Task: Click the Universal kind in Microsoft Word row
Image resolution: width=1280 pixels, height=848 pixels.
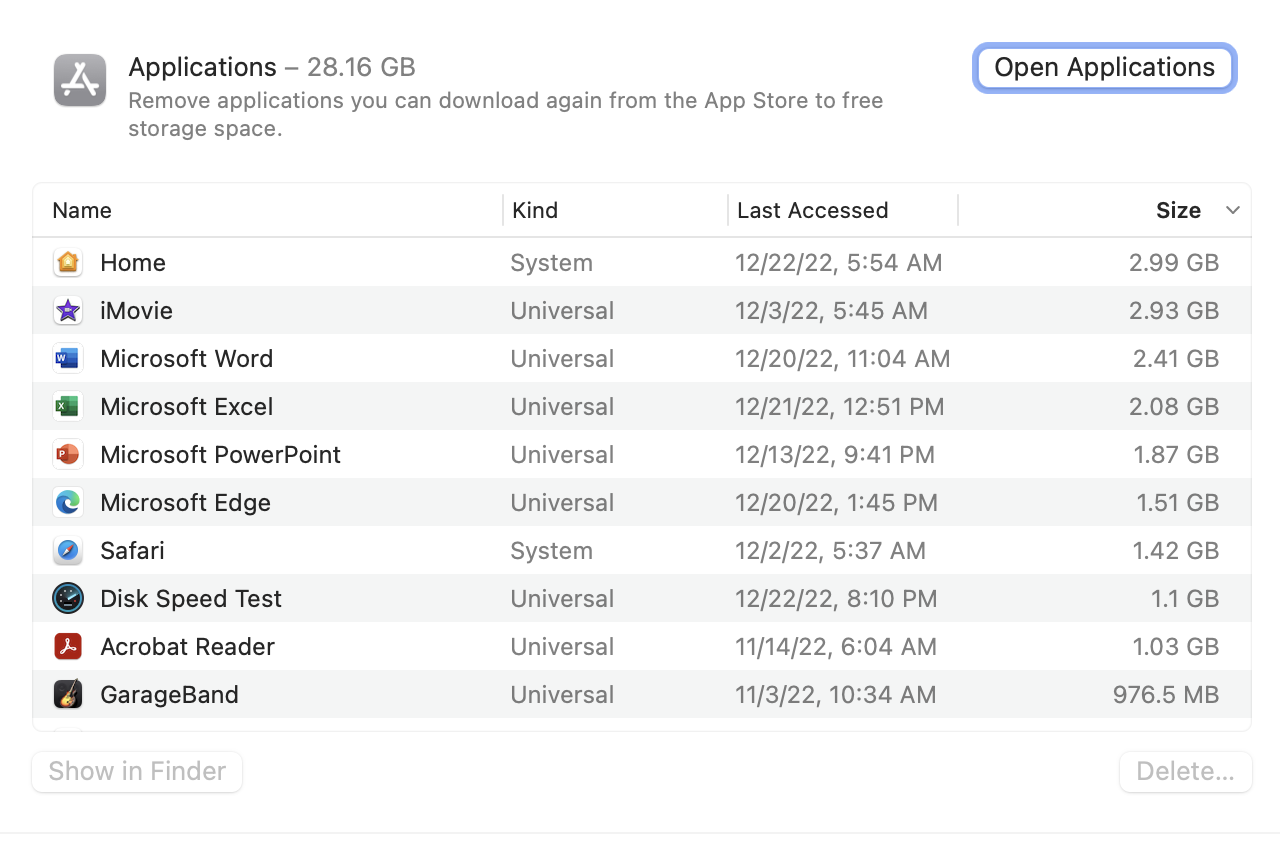Action: (x=562, y=359)
